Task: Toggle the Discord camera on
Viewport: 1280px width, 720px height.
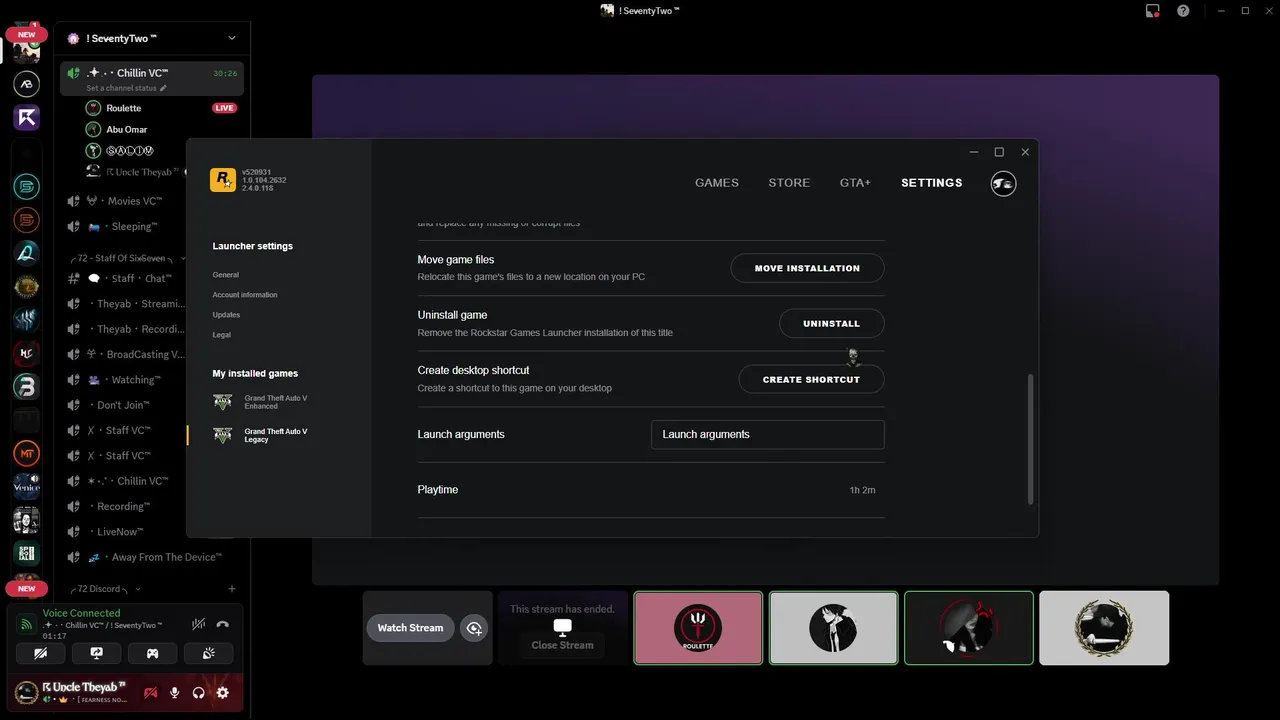Action: tap(41, 653)
